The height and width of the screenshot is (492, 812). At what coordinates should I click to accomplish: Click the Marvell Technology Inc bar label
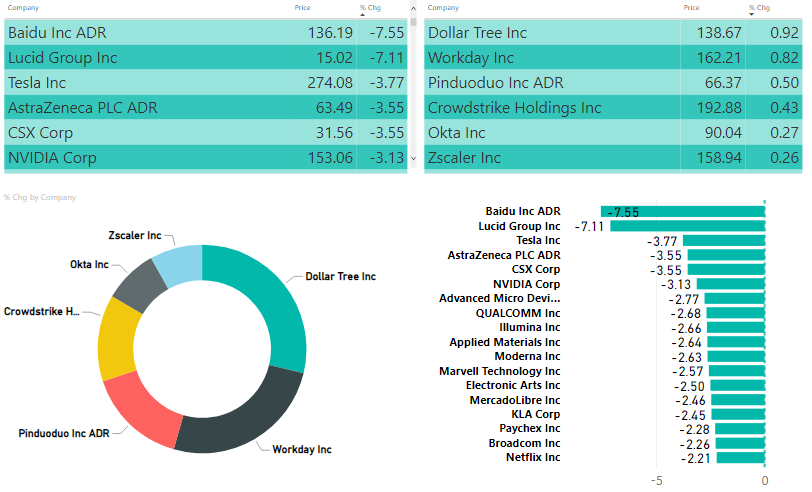tap(500, 371)
